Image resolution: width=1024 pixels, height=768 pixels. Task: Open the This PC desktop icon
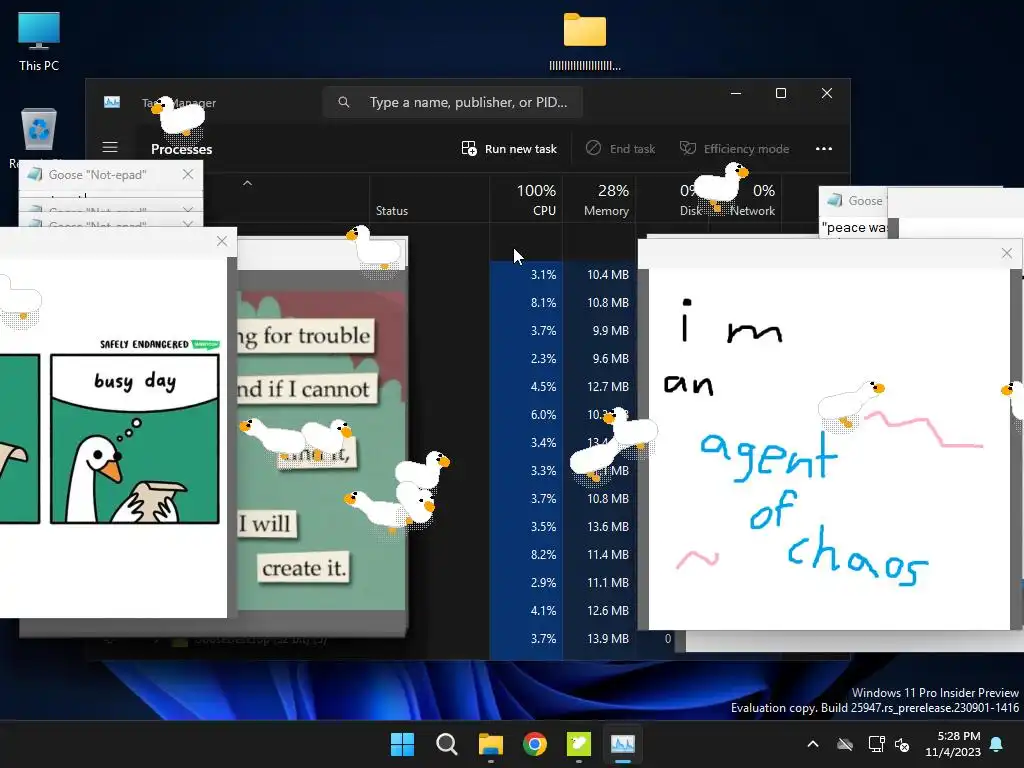(39, 42)
